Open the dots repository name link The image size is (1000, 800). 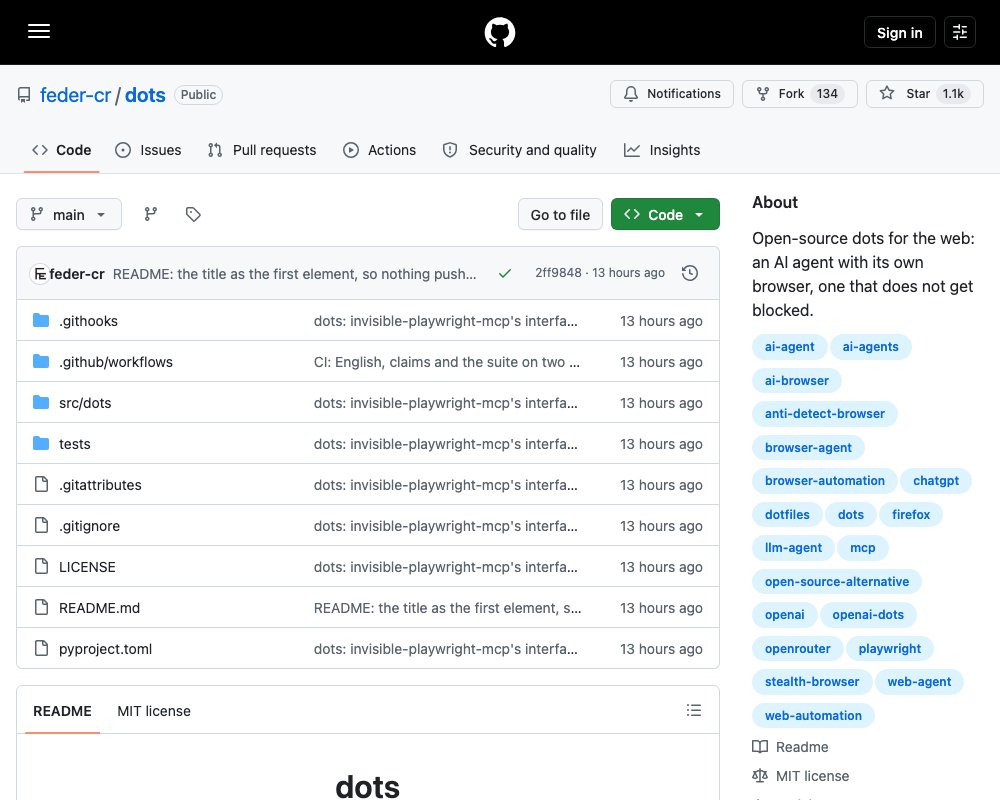click(x=145, y=95)
